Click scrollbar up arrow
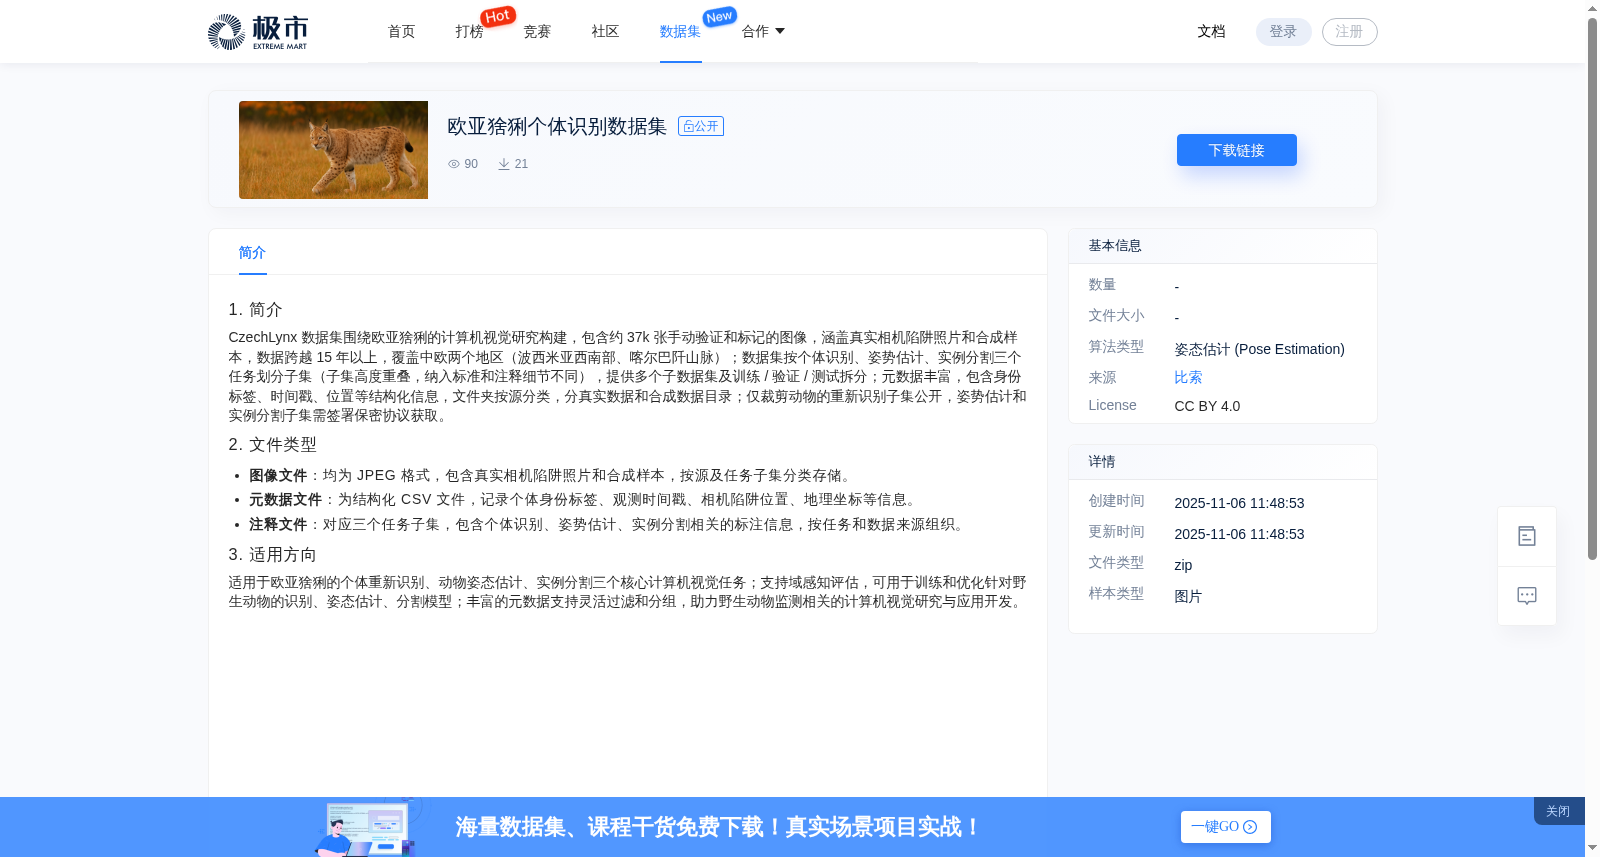This screenshot has width=1600, height=857. click(x=1592, y=8)
